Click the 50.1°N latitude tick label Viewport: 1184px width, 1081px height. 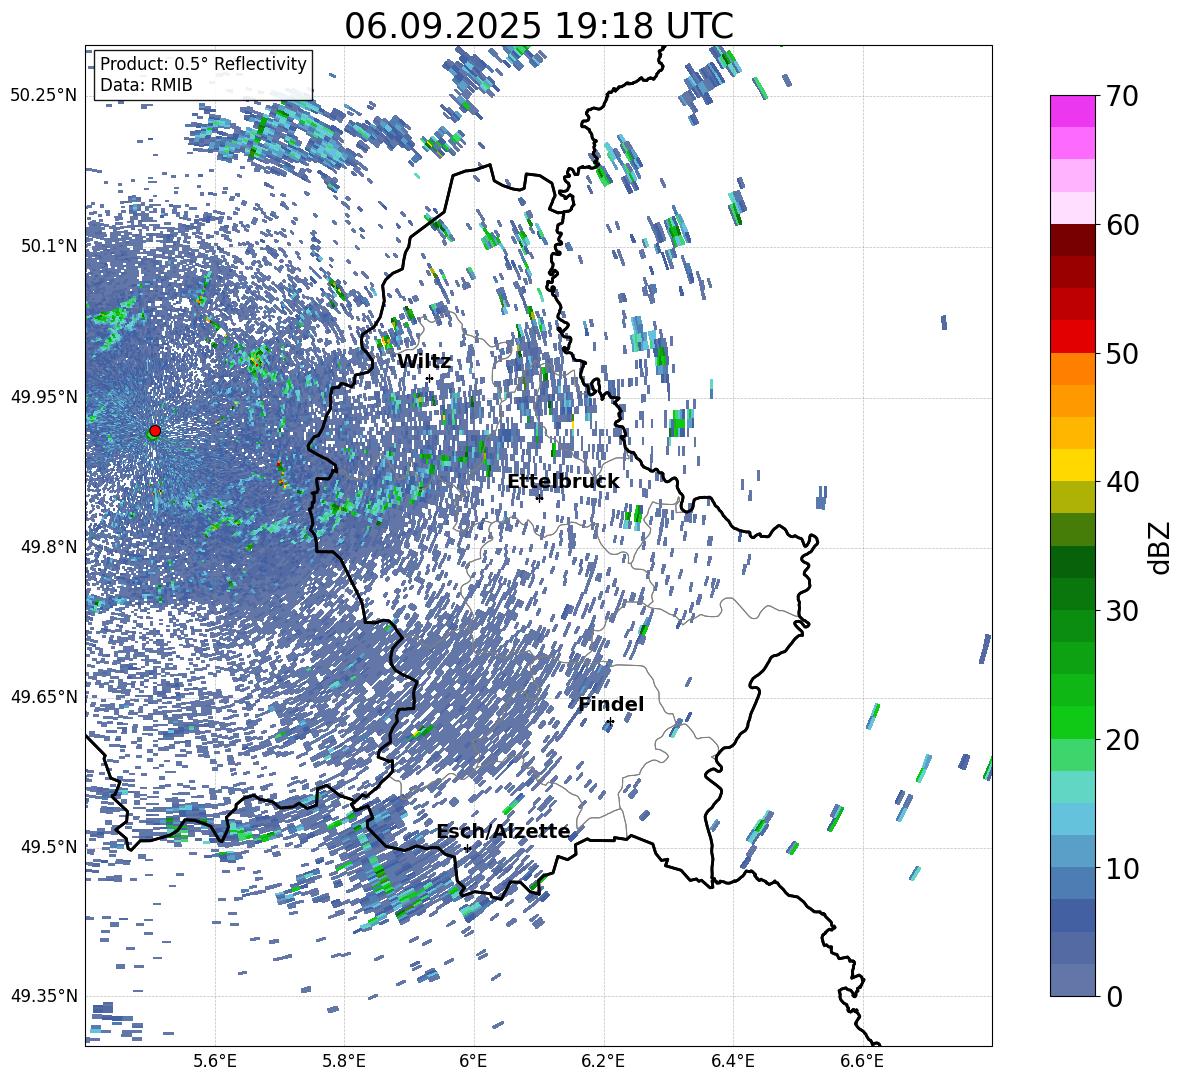(x=48, y=246)
